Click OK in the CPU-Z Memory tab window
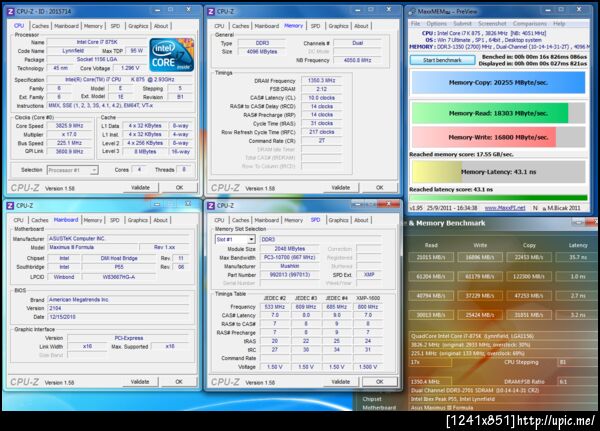The image size is (600, 431). click(x=380, y=188)
